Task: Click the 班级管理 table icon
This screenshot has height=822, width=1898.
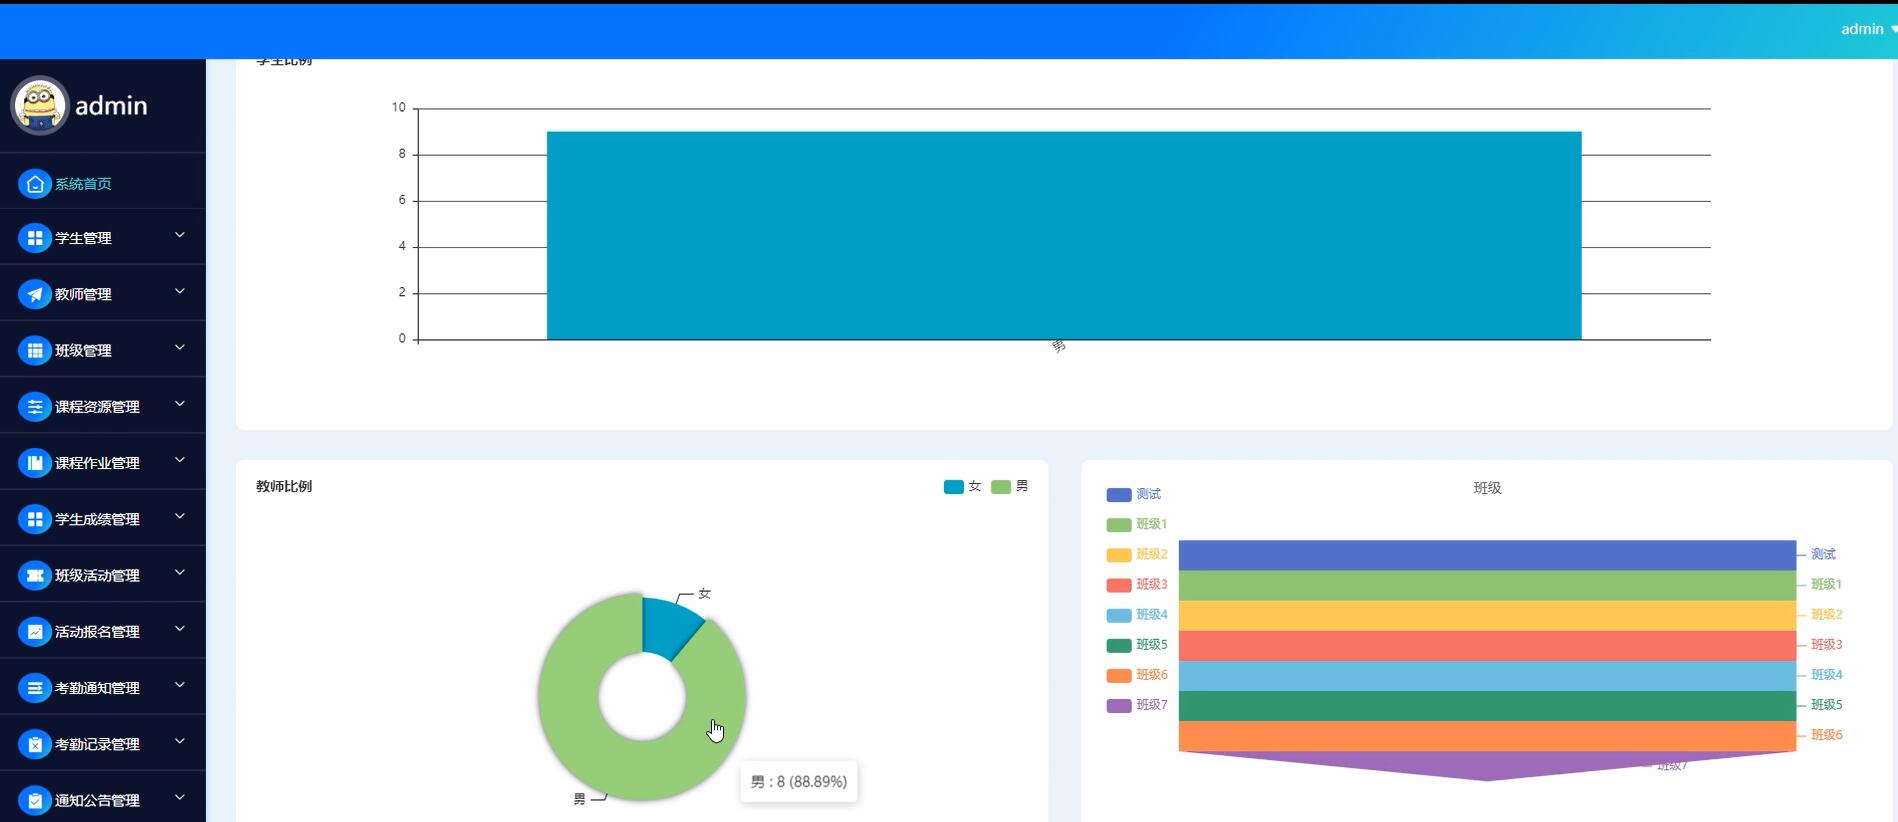Action: (x=35, y=350)
